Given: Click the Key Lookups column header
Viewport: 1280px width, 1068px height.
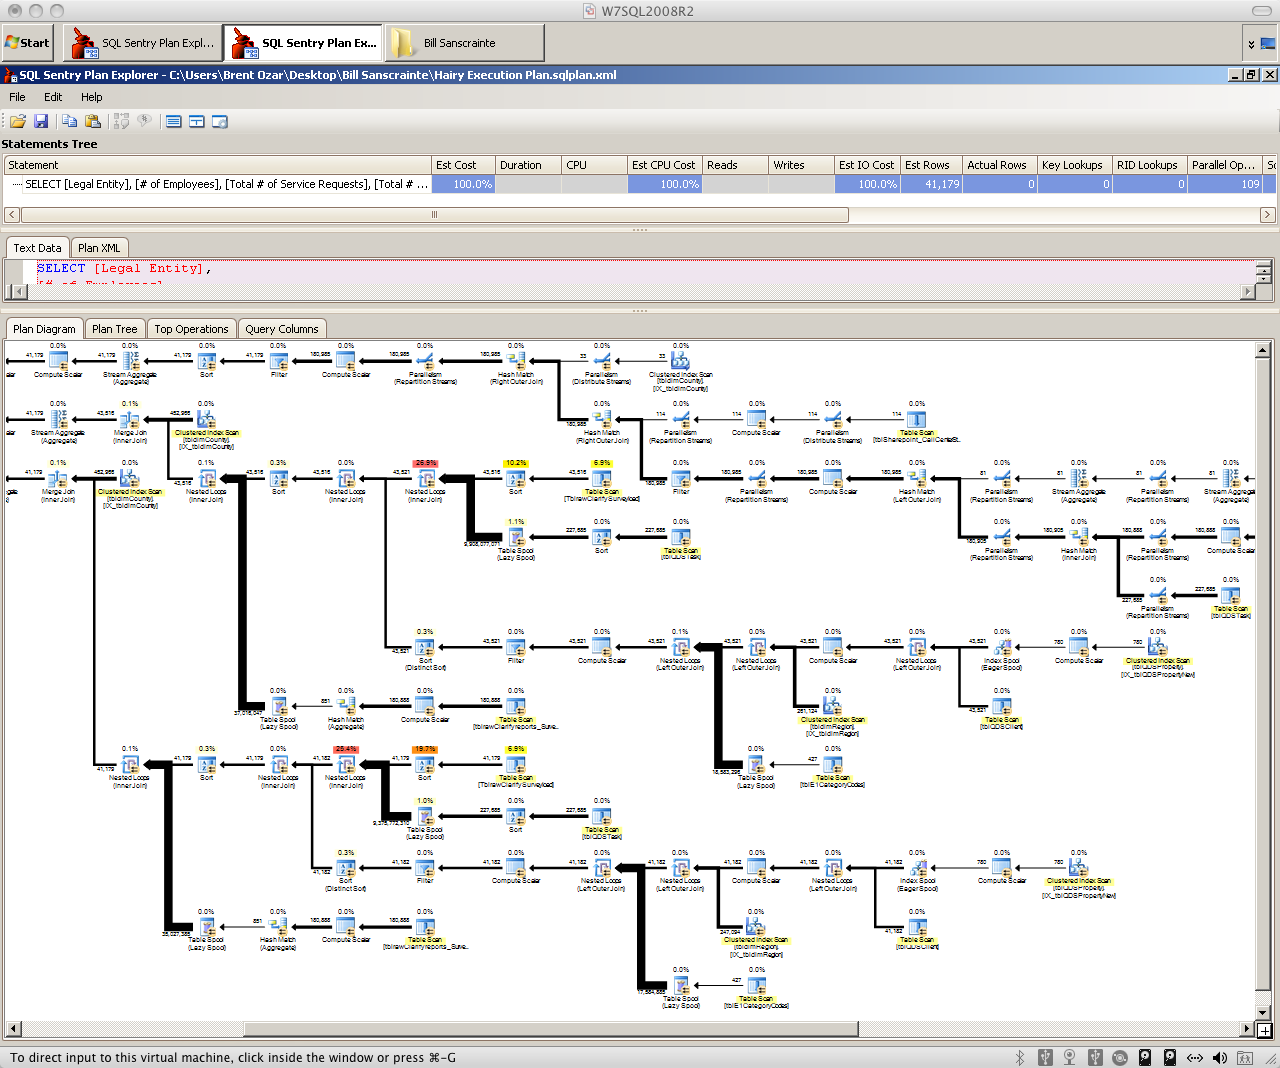Looking at the screenshot, I should click(x=1075, y=165).
